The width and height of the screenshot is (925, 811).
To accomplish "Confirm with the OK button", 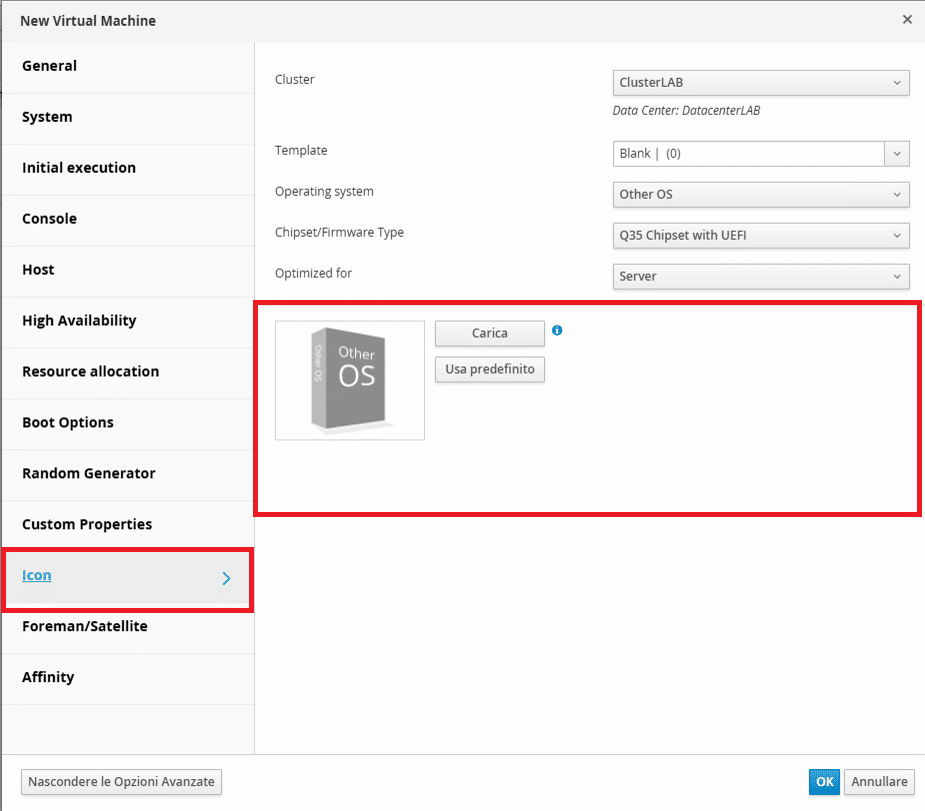I will pos(824,782).
